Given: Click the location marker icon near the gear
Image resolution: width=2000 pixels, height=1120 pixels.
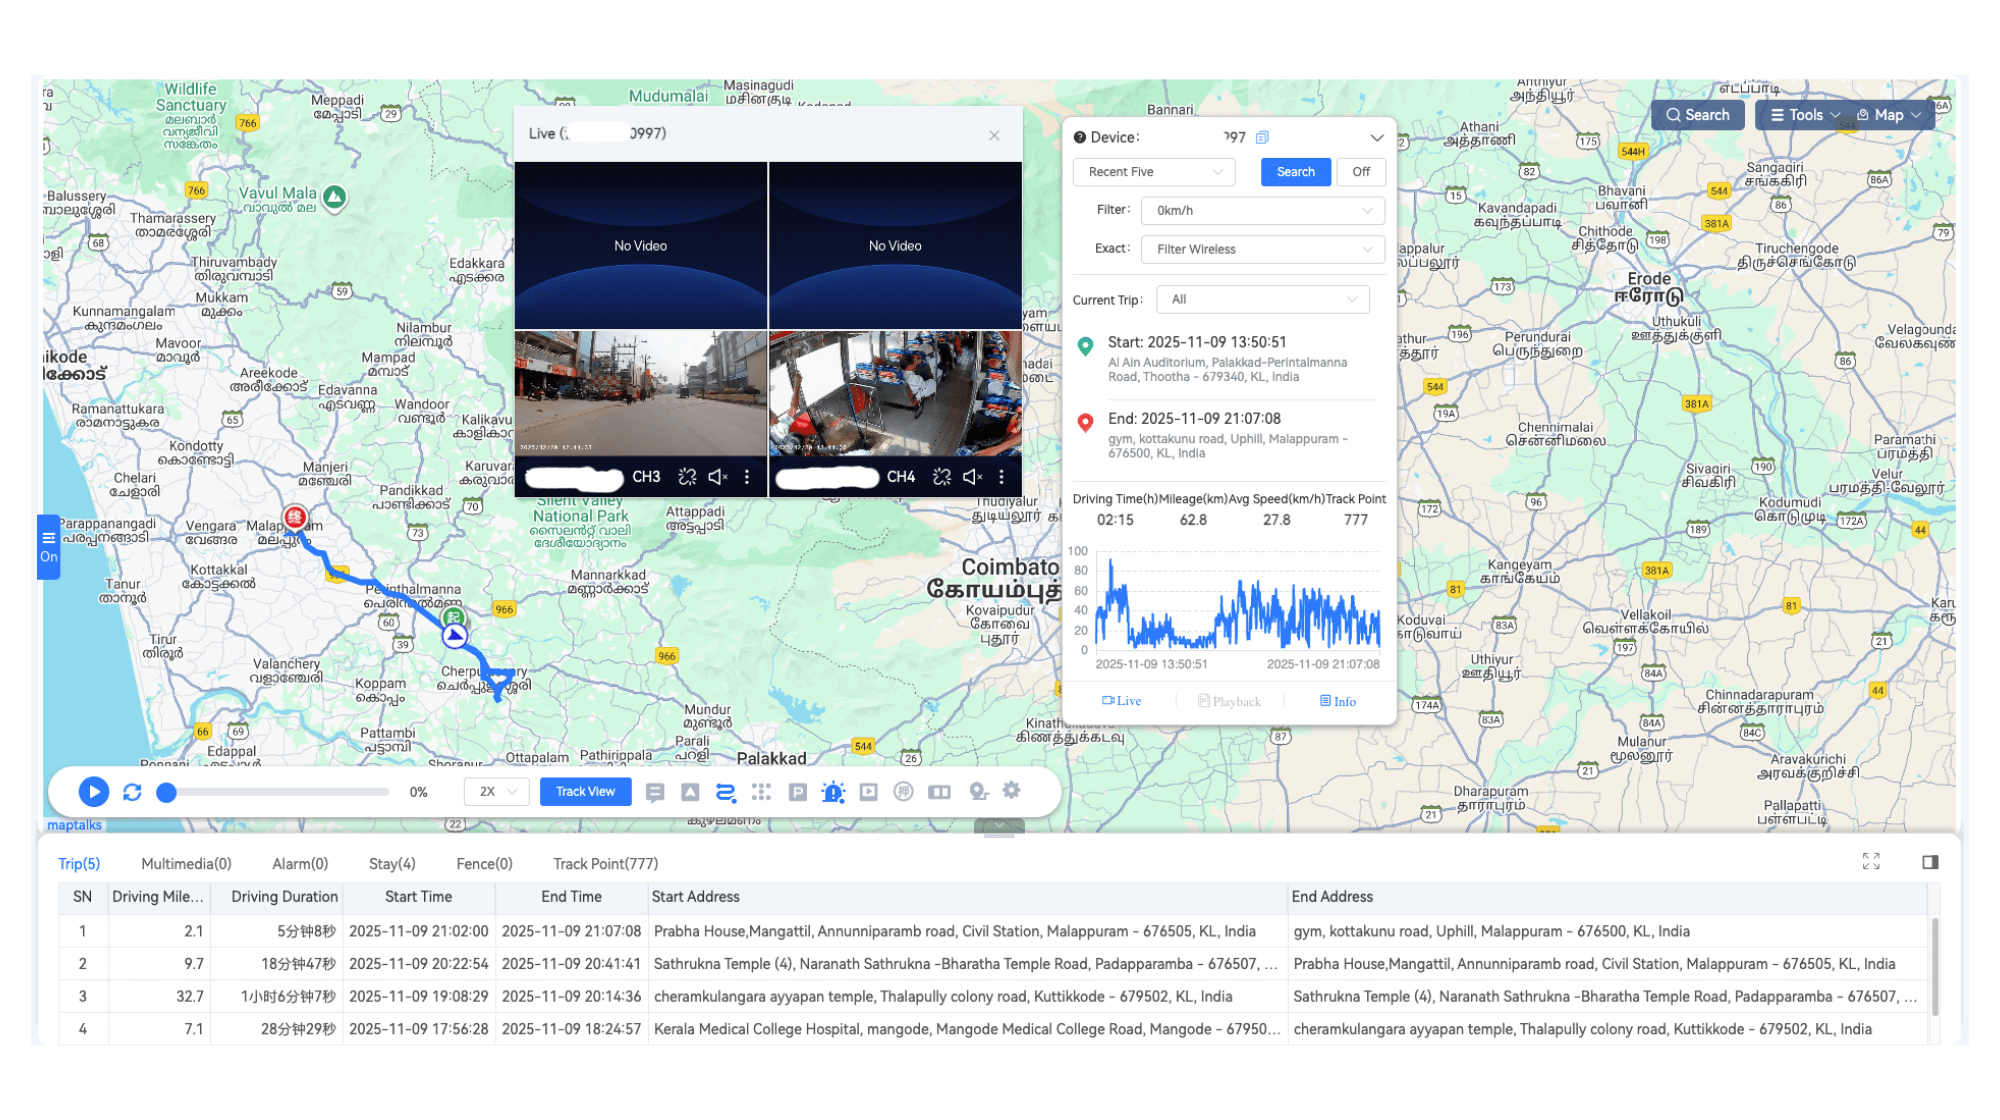Looking at the screenshot, I should 978,791.
